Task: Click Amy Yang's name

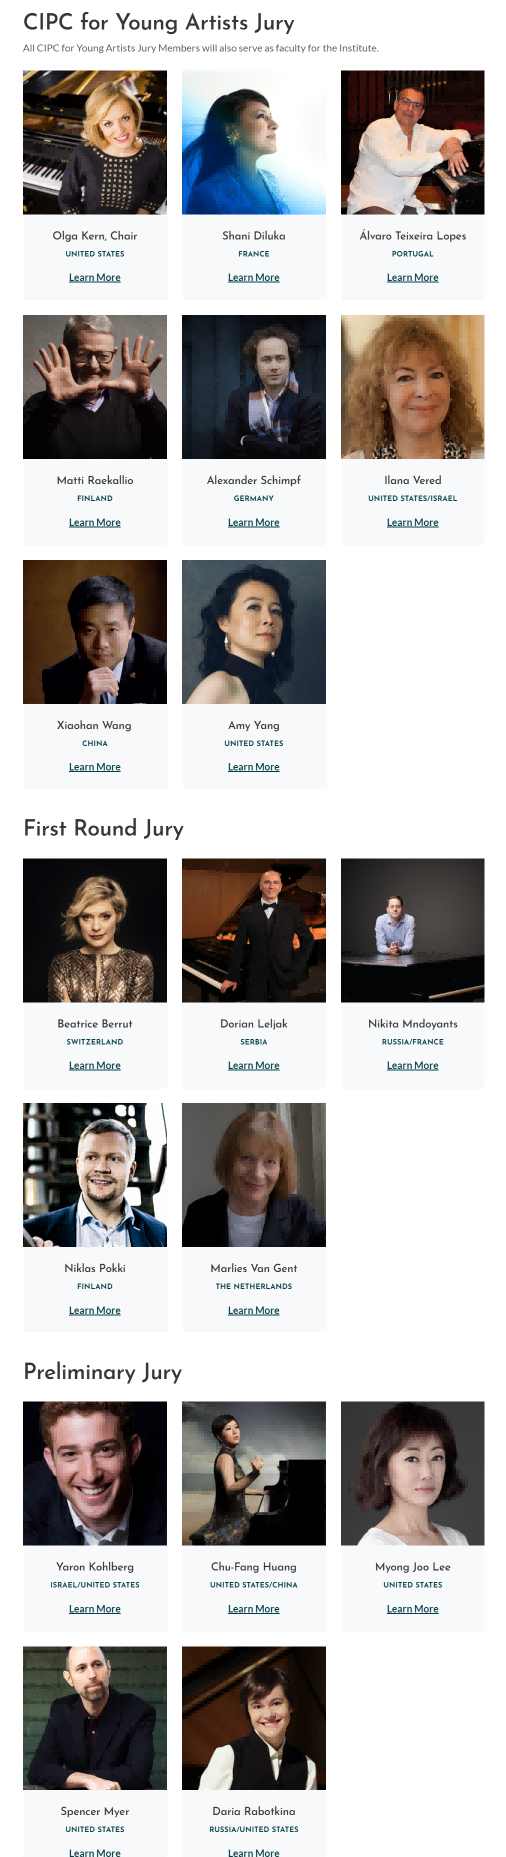Action: (254, 725)
